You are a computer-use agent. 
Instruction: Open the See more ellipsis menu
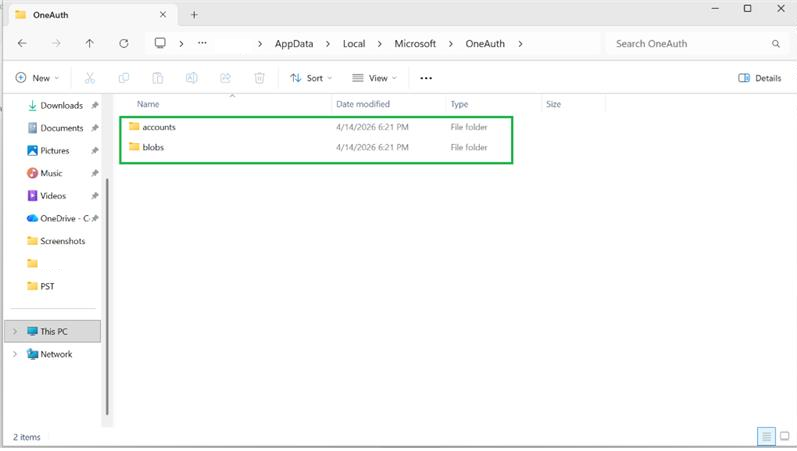(x=426, y=78)
